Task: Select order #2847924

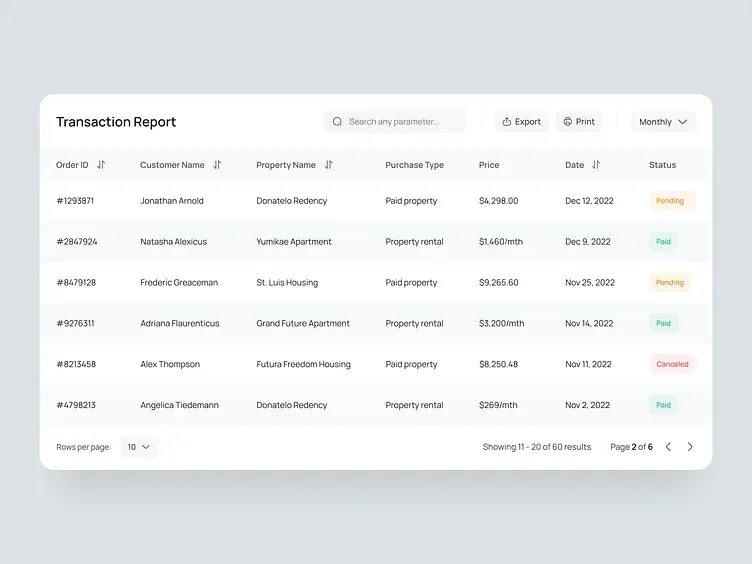Action: click(77, 241)
